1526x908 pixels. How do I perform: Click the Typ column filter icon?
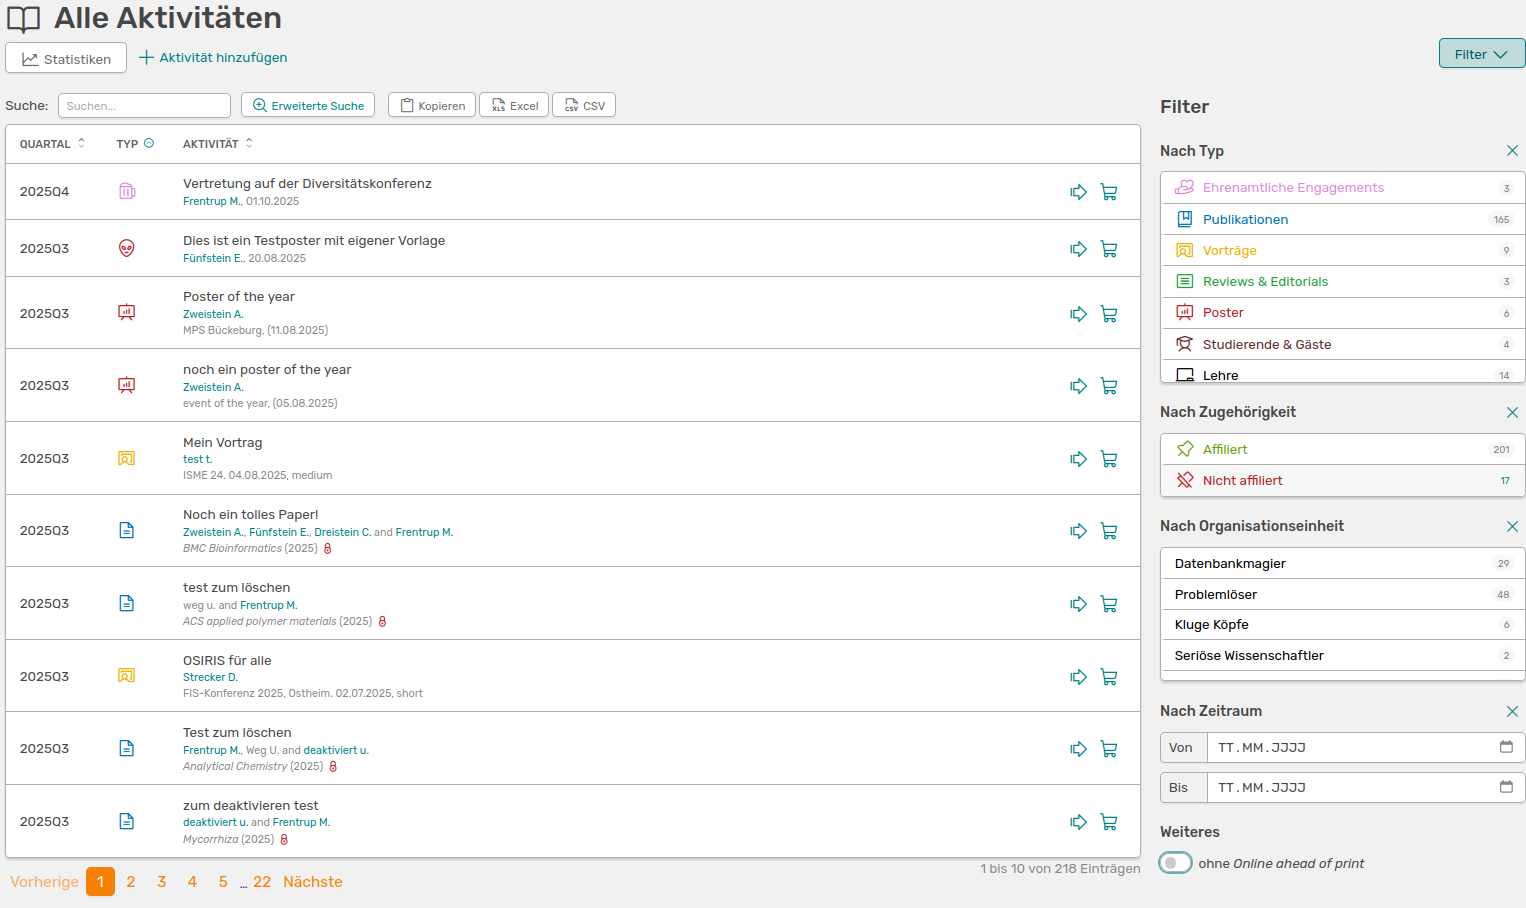pyautogui.click(x=149, y=143)
